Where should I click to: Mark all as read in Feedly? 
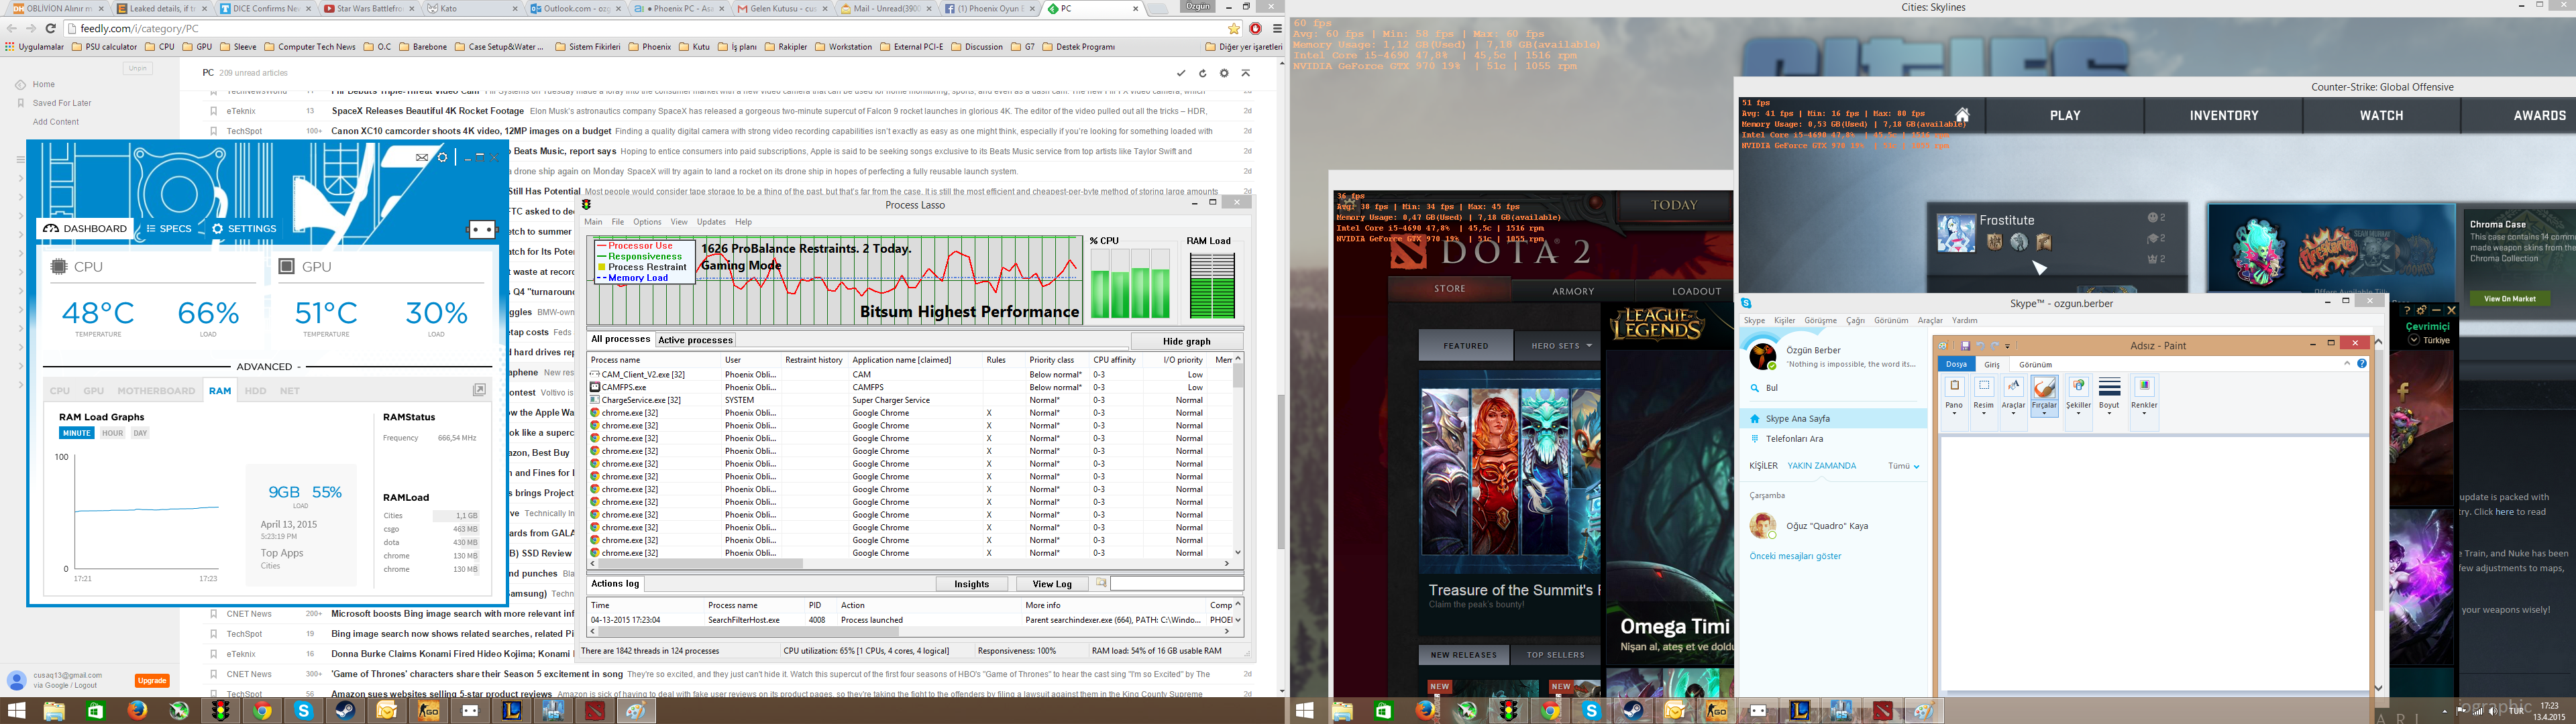point(1181,73)
